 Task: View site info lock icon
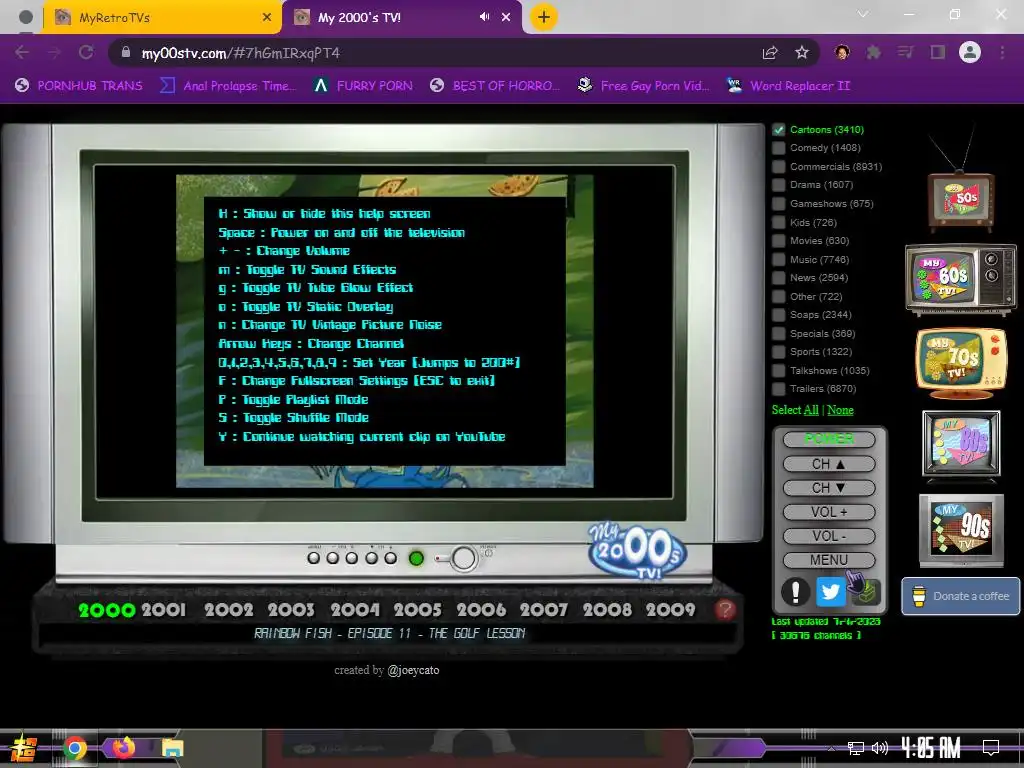pos(126,53)
